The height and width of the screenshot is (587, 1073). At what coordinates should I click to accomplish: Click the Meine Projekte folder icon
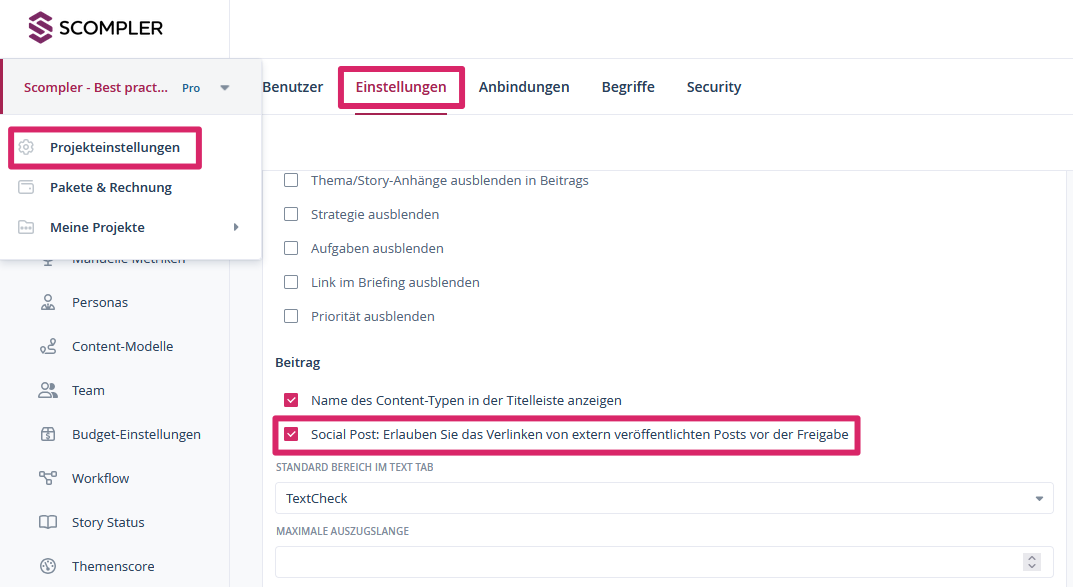27,227
